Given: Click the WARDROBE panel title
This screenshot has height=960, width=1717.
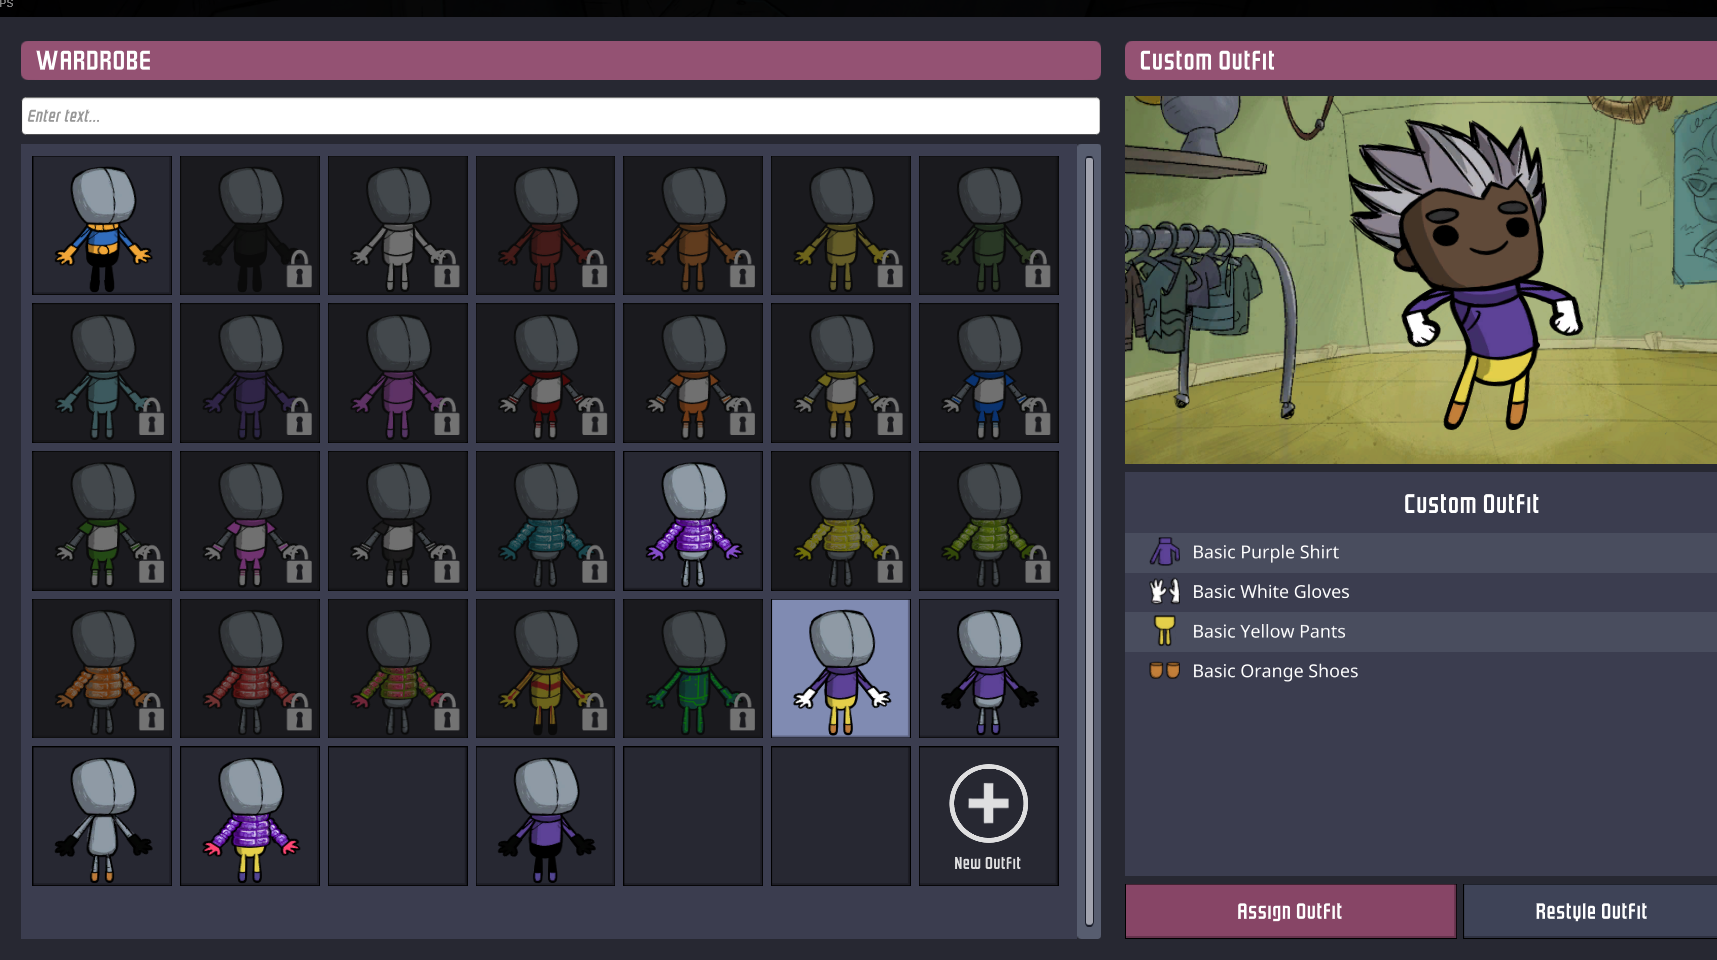Looking at the screenshot, I should pos(94,61).
